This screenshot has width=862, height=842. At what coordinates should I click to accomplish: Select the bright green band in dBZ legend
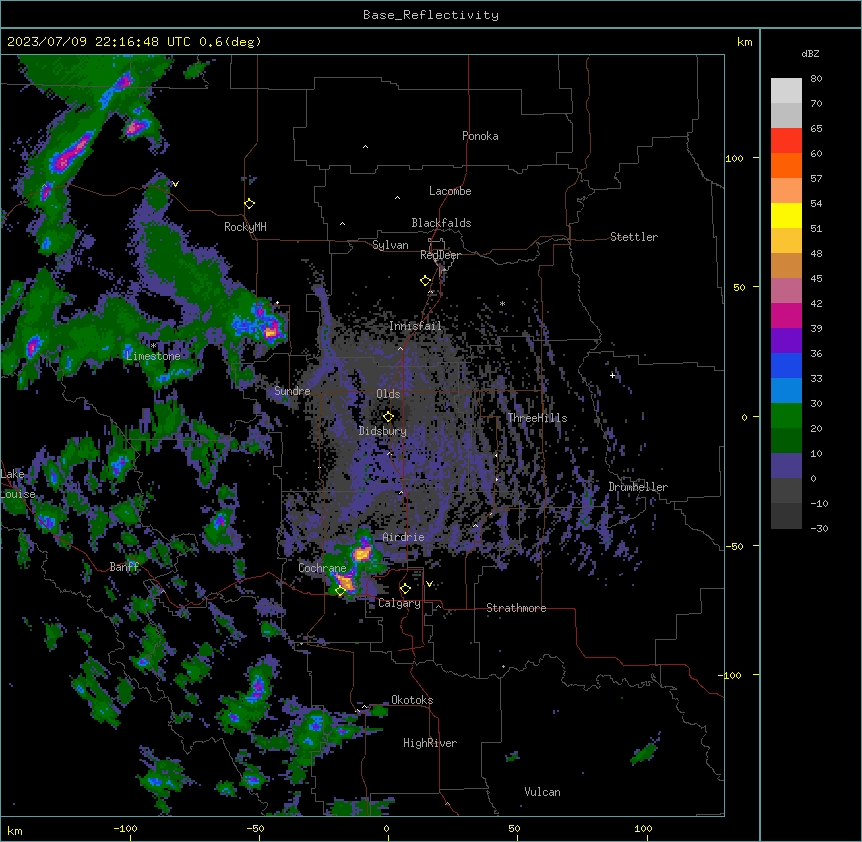(x=786, y=416)
